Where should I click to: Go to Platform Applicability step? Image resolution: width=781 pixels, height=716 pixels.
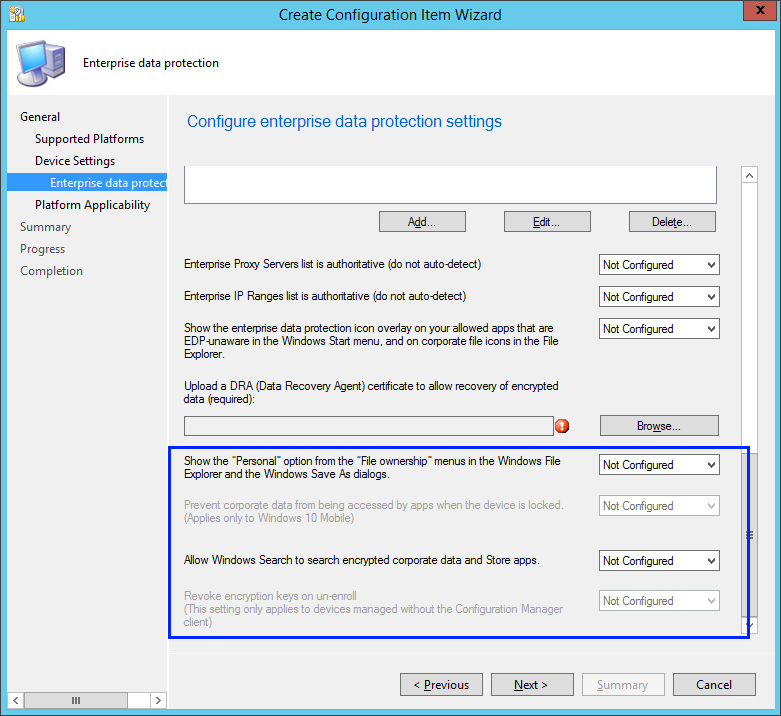click(x=92, y=205)
